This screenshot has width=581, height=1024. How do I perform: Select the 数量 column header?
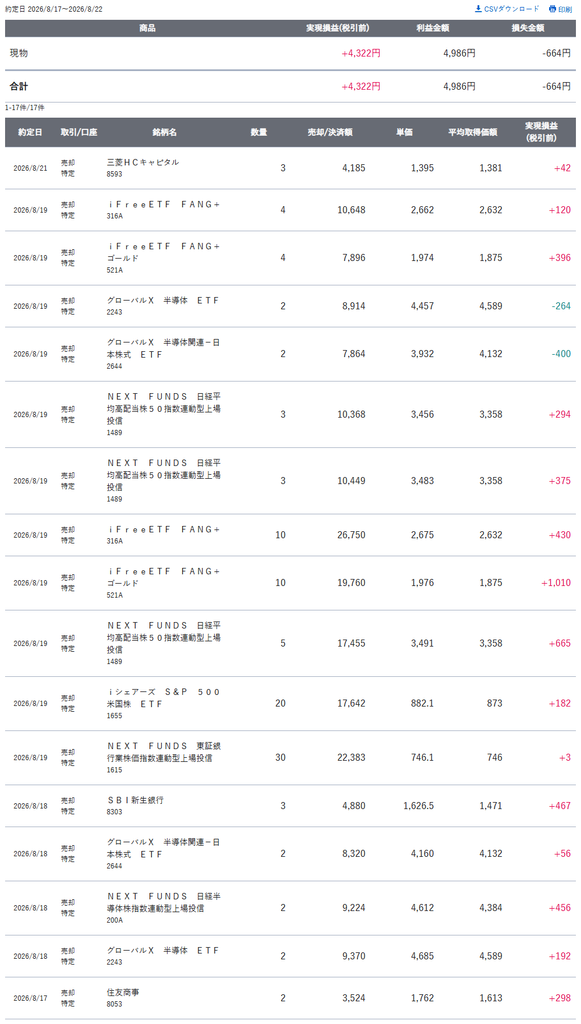(259, 132)
